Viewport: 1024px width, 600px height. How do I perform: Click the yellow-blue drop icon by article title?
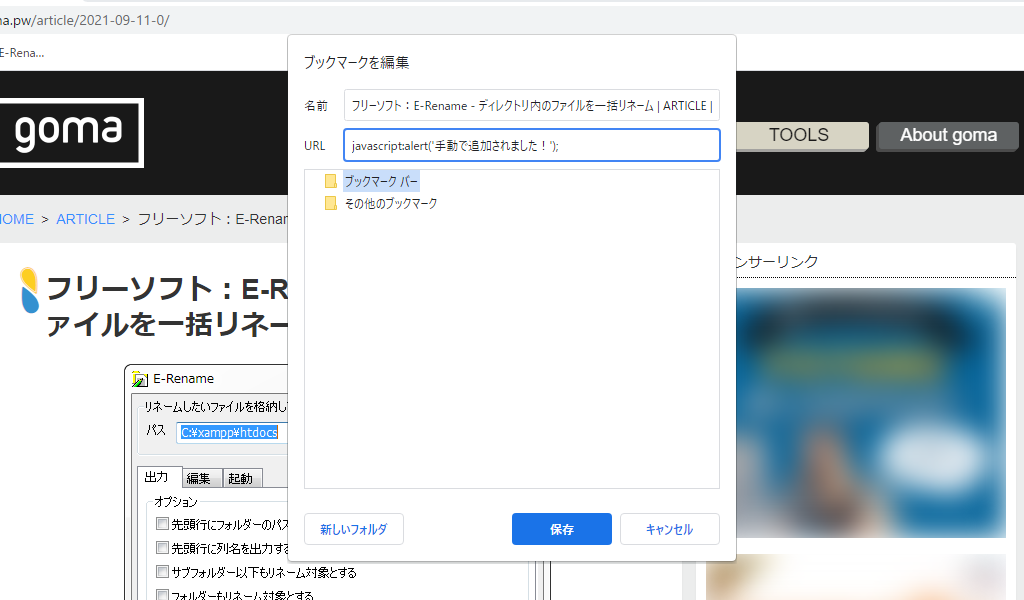pos(30,291)
